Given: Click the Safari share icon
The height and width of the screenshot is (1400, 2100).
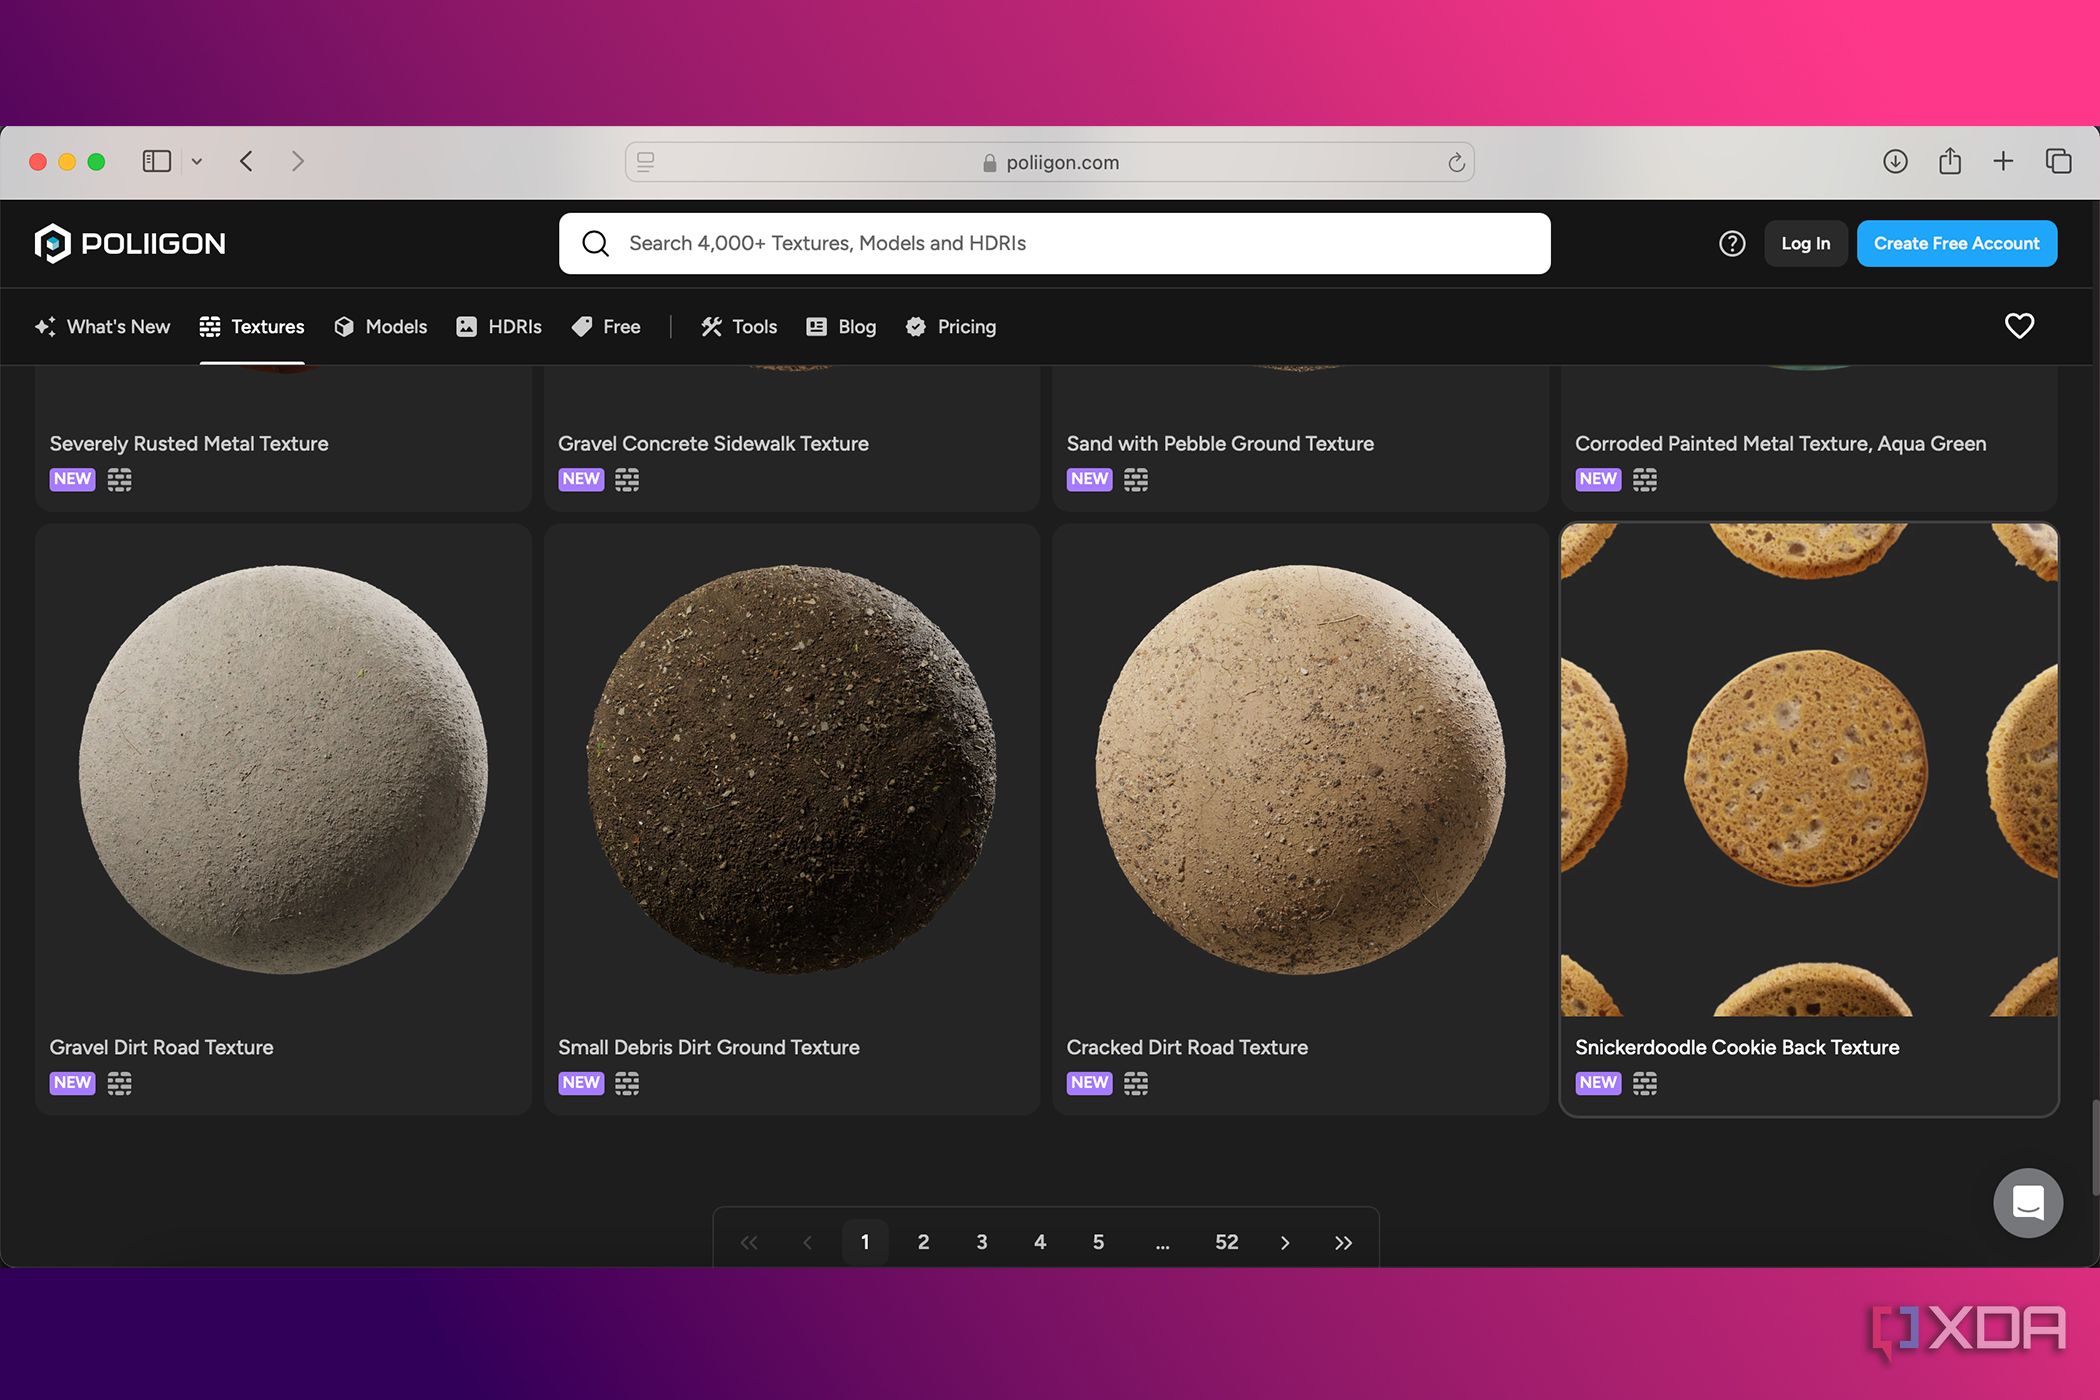Looking at the screenshot, I should [x=1949, y=161].
